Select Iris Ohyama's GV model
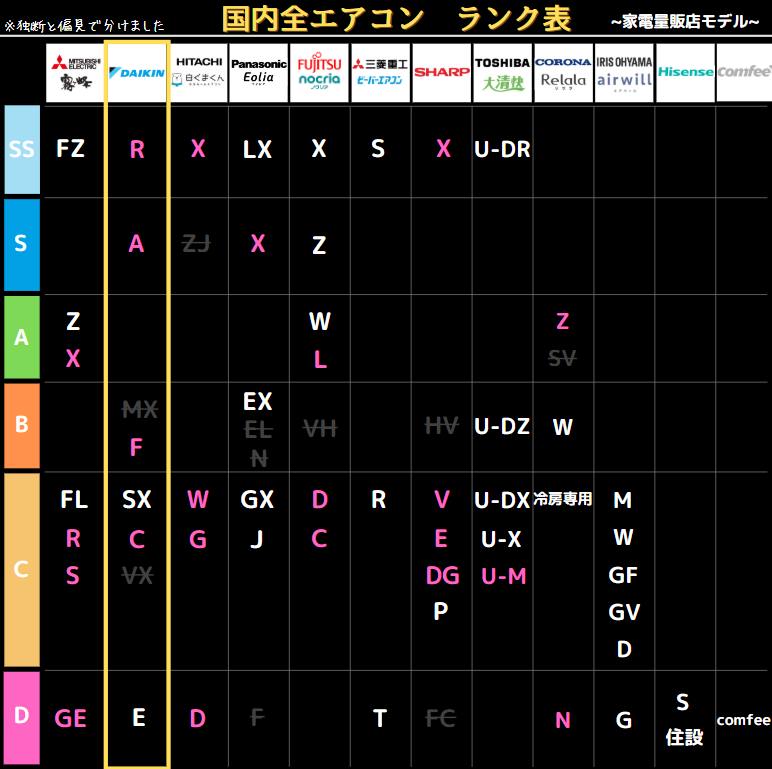The height and width of the screenshot is (769, 772). (624, 612)
